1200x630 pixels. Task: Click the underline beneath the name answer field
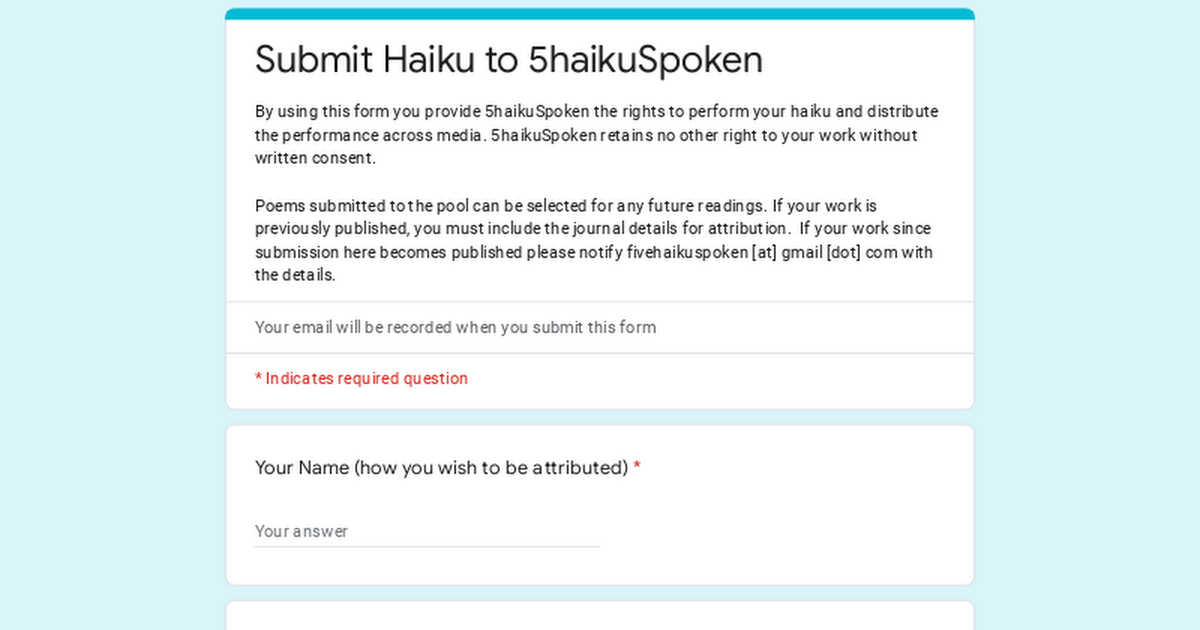coord(426,547)
